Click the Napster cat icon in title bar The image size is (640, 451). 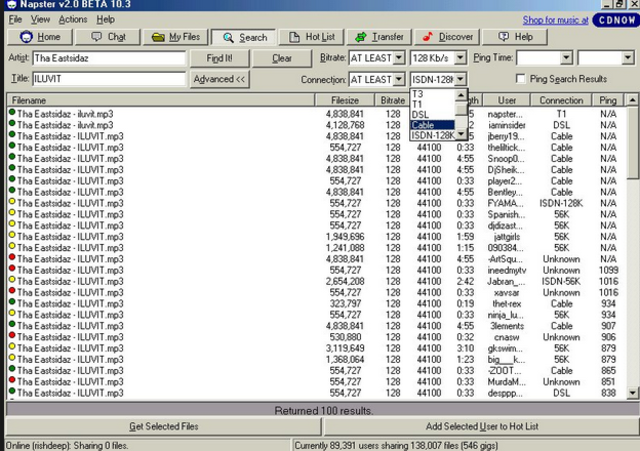click(11, 4)
